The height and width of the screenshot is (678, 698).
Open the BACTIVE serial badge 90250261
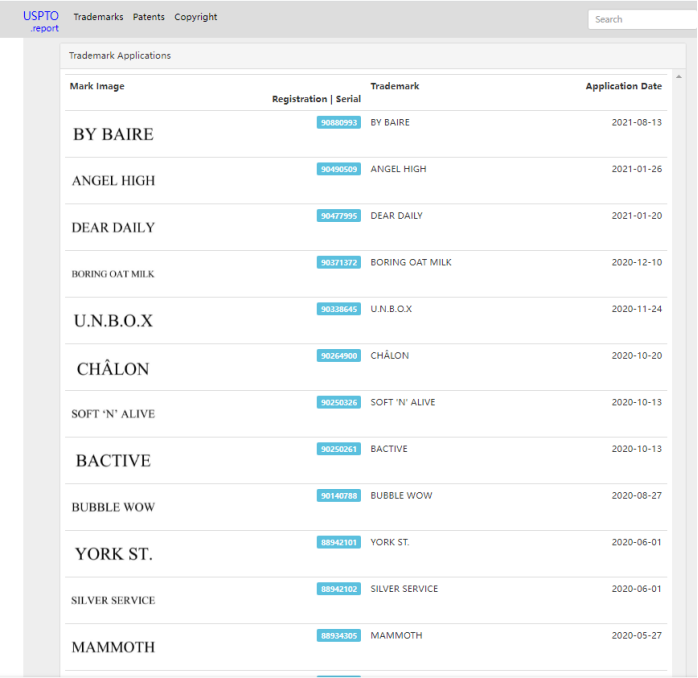[x=339, y=449]
